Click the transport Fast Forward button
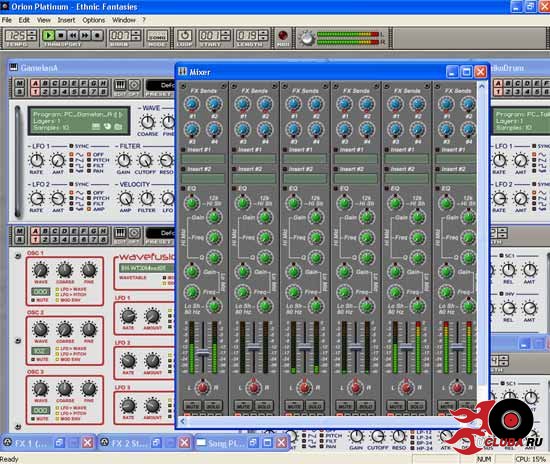550x464 pixels. 85,35
